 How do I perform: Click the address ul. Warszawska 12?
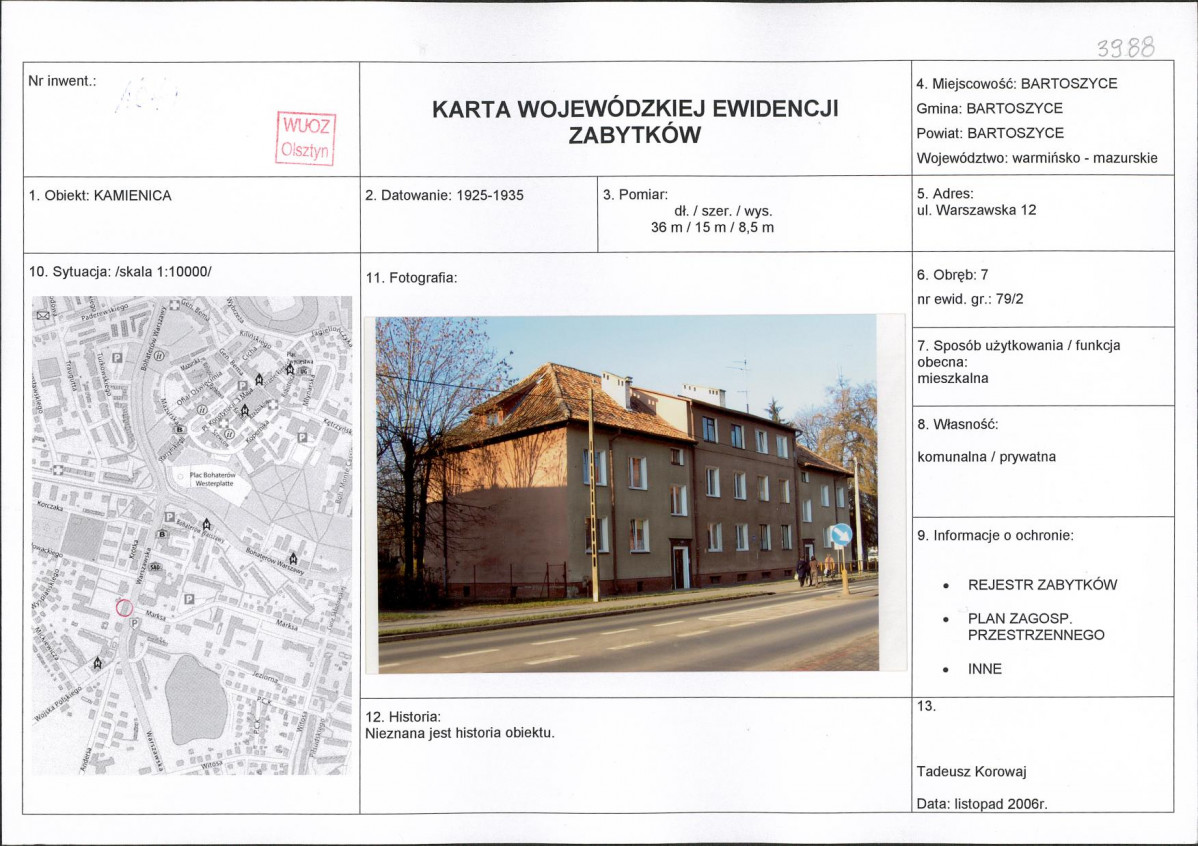(976, 210)
